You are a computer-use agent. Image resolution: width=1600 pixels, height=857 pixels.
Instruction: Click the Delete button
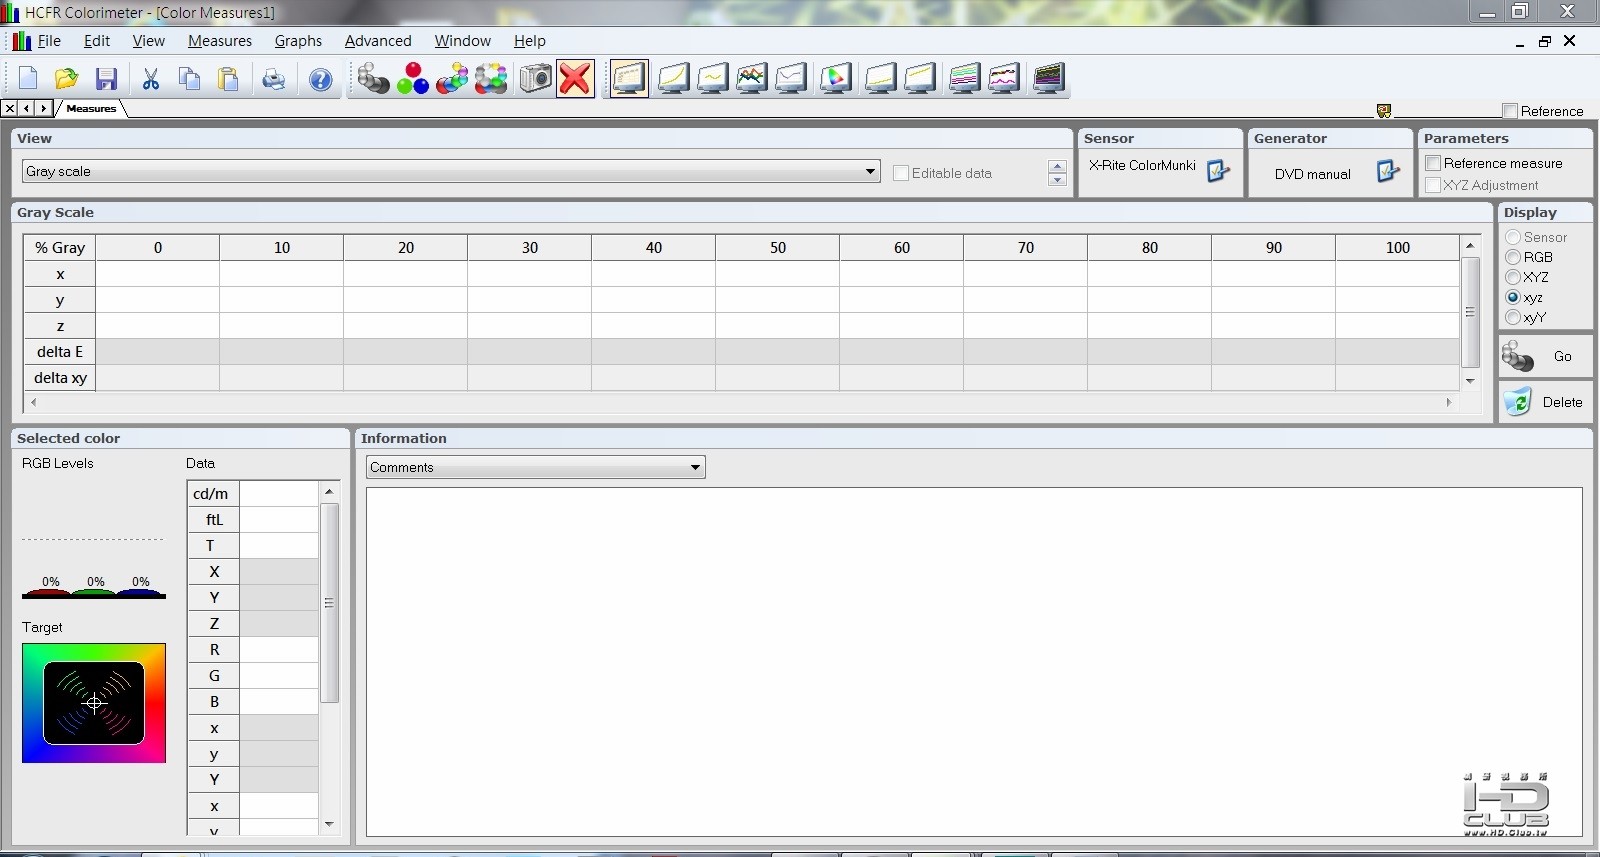(x=1546, y=402)
